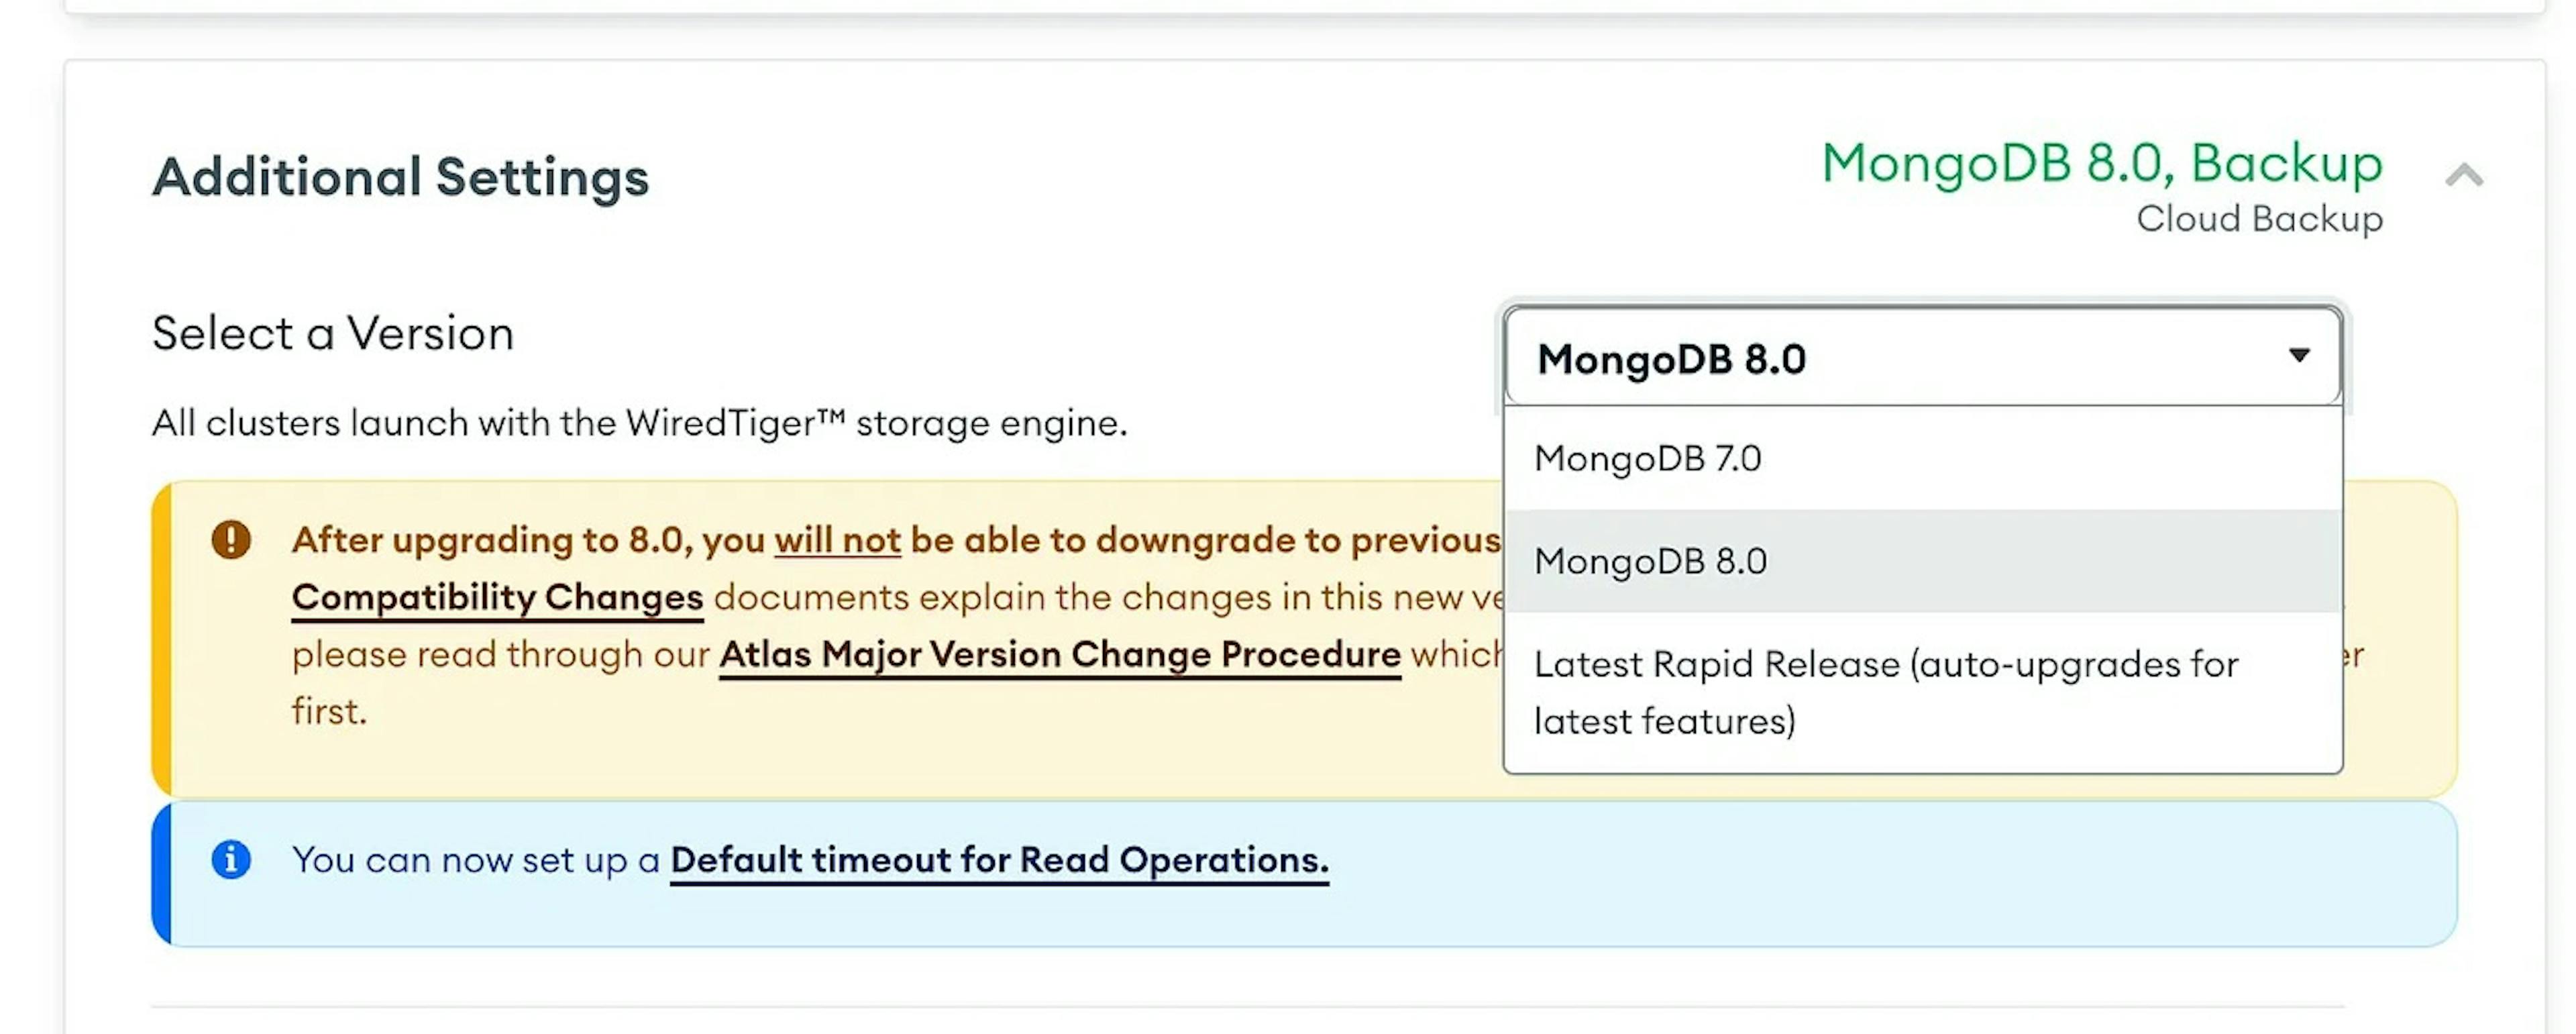The height and width of the screenshot is (1034, 2576).
Task: Click the green MongoDB 8.0, Backup summary
Action: click(x=2102, y=164)
